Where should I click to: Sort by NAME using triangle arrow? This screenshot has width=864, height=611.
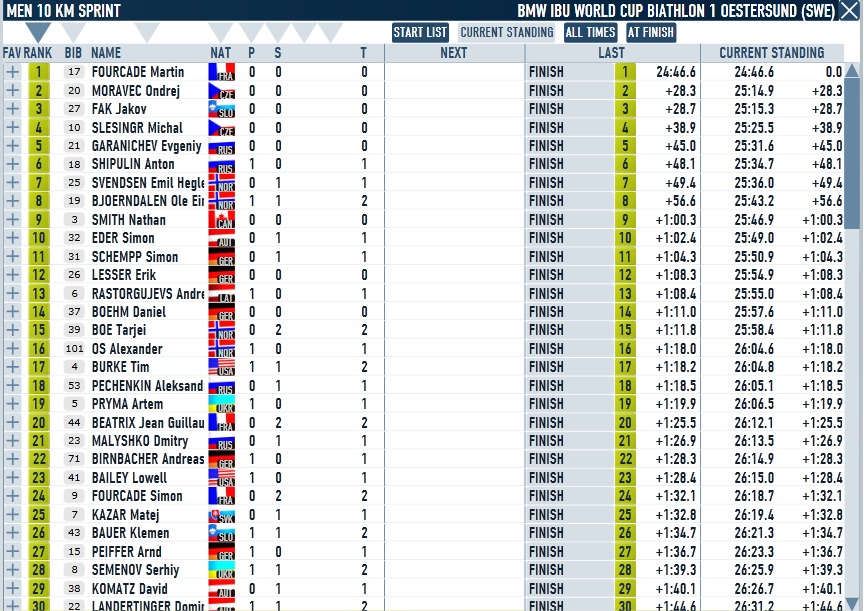click(147, 32)
